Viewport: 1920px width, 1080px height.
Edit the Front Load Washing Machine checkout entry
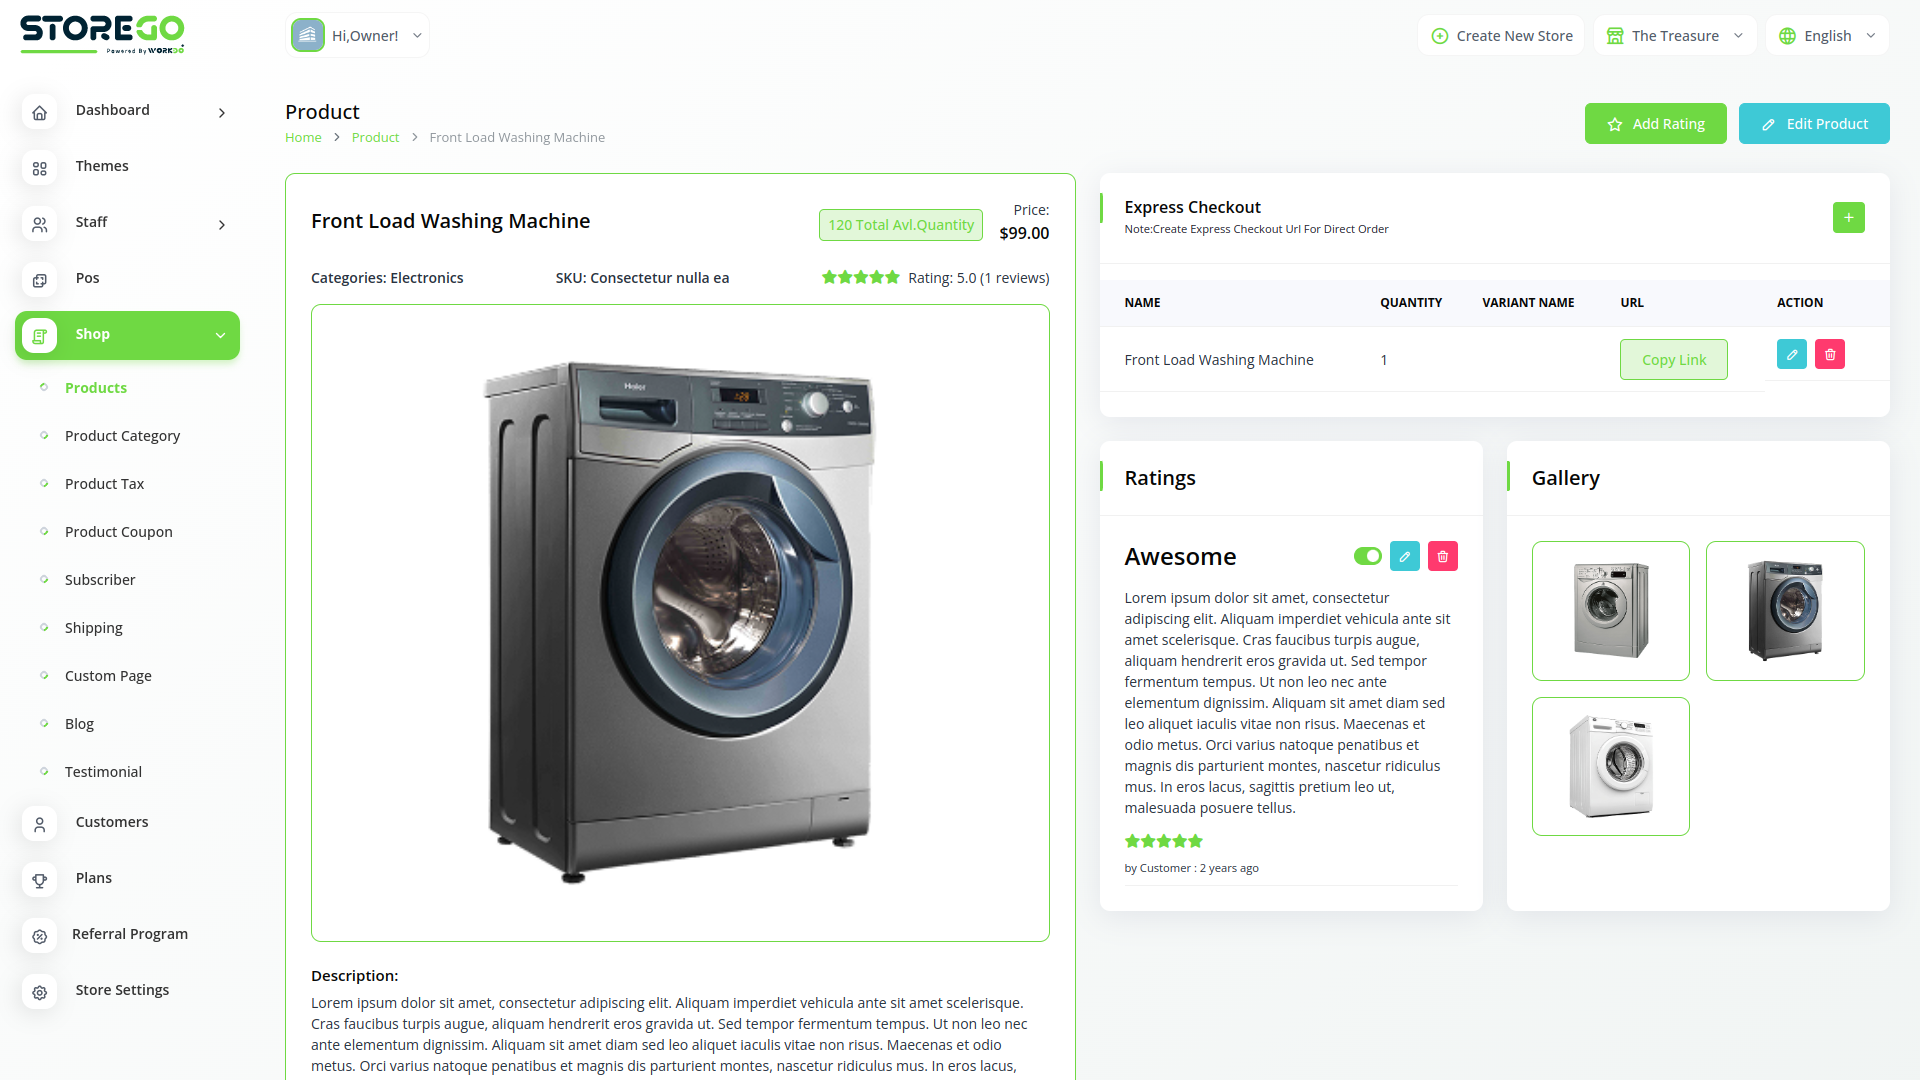pos(1791,354)
